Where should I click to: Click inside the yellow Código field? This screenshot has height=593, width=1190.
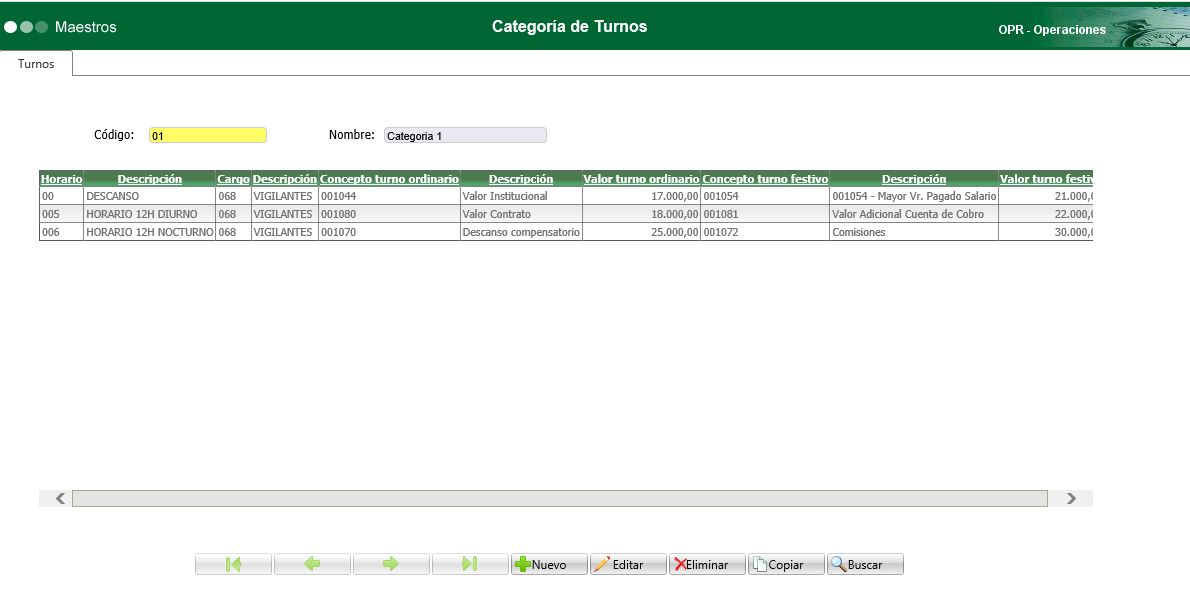point(210,134)
